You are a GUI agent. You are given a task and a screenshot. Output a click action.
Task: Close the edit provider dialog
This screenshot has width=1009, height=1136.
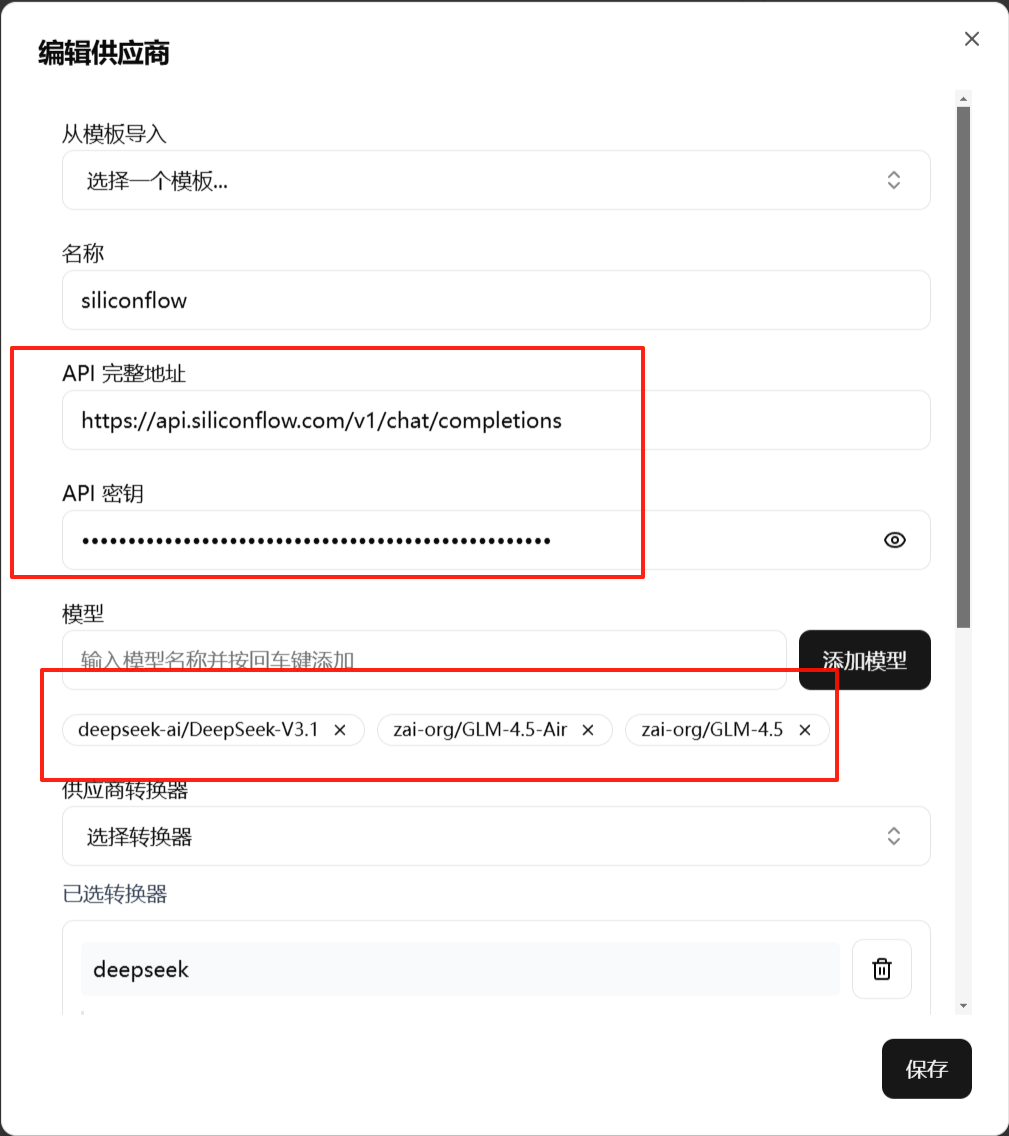tap(971, 39)
